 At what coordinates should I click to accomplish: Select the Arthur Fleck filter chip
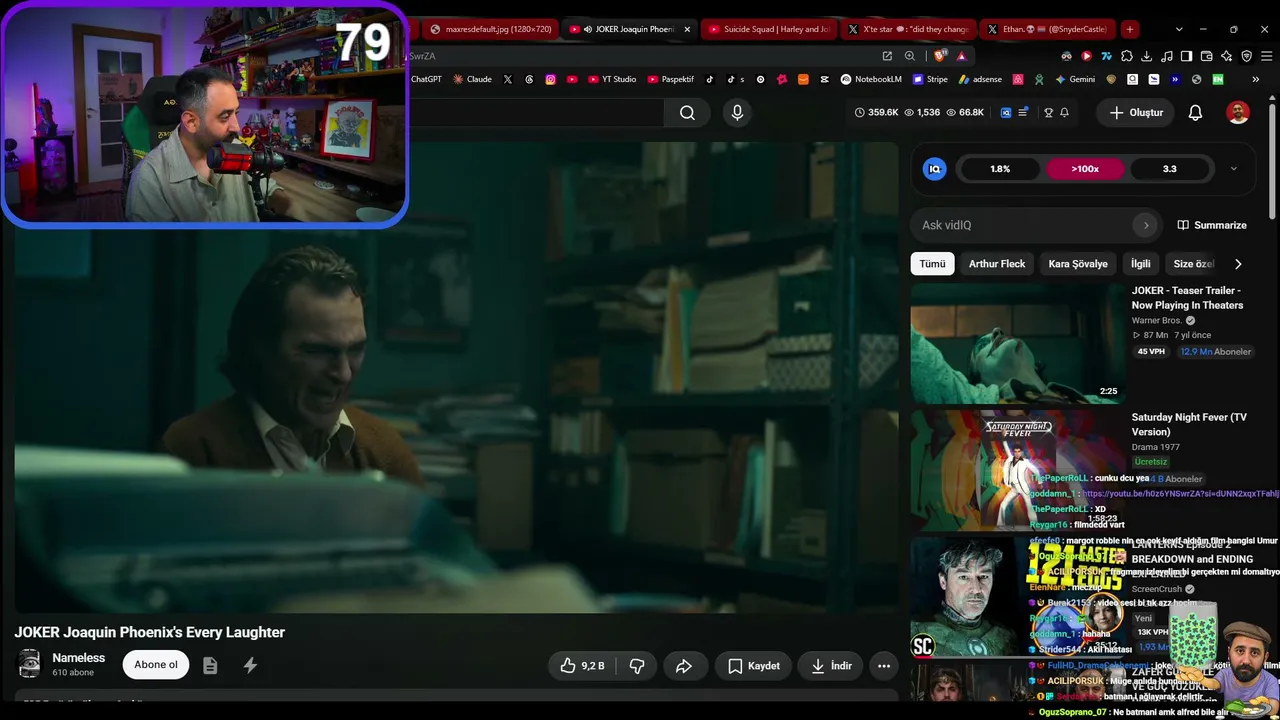997,264
